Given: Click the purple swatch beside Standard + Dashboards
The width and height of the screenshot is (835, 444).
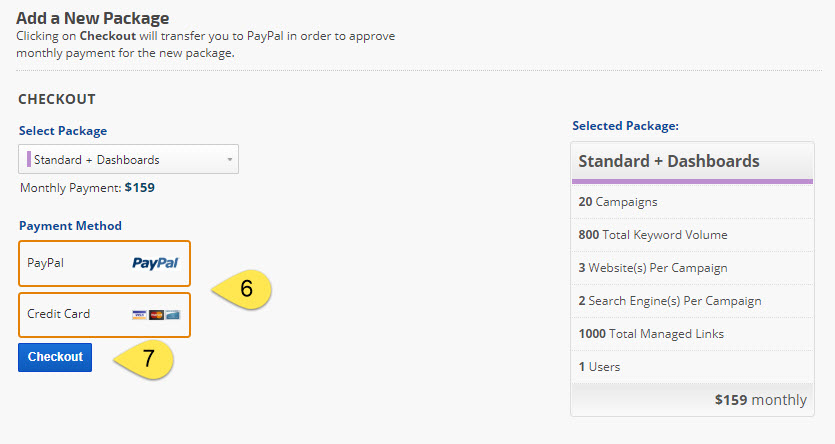Looking at the screenshot, I should click(x=29, y=159).
